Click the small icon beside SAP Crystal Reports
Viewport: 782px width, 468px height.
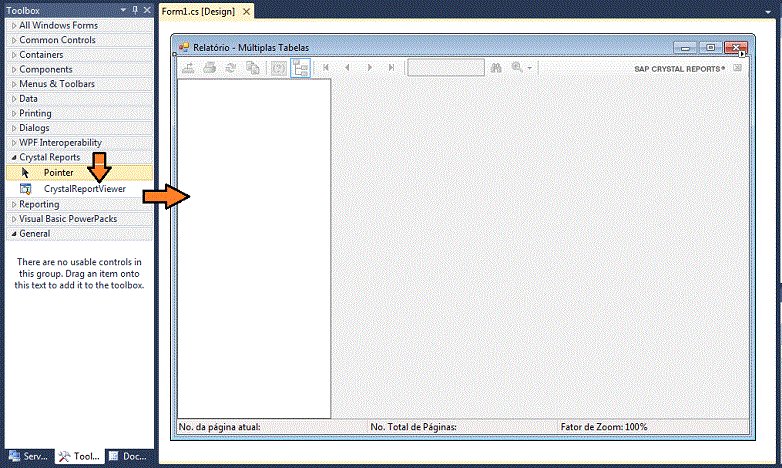[738, 68]
